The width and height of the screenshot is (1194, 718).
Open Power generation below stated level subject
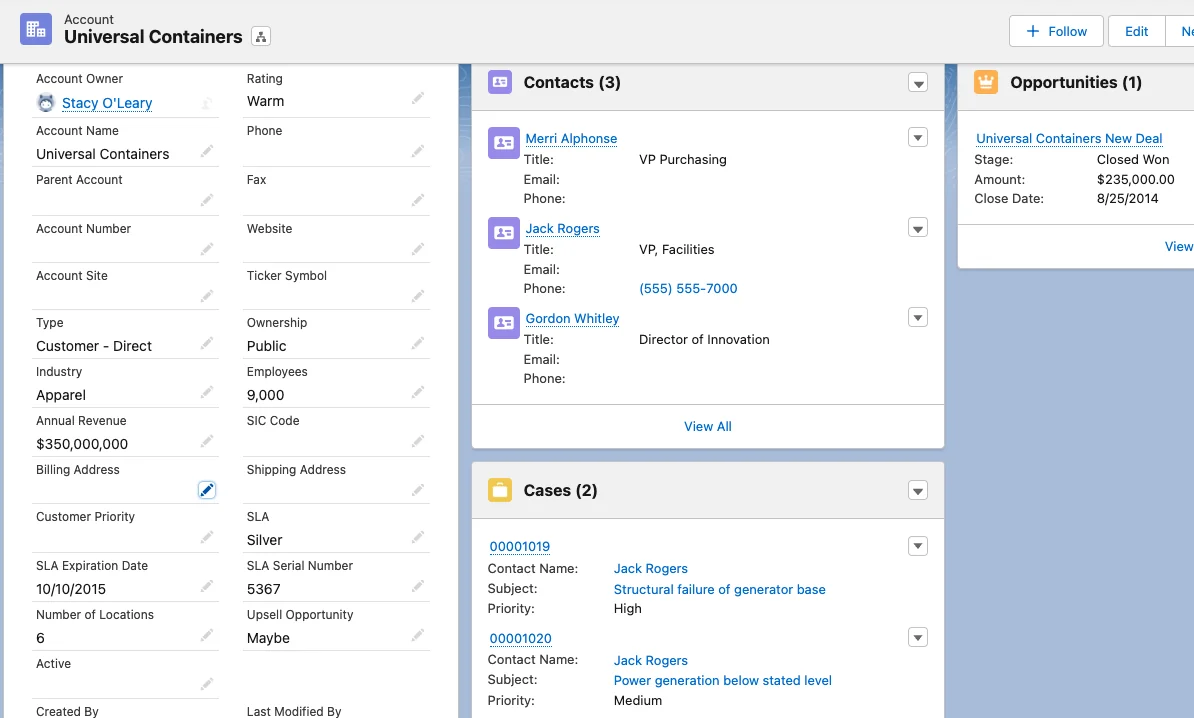pyautogui.click(x=722, y=681)
